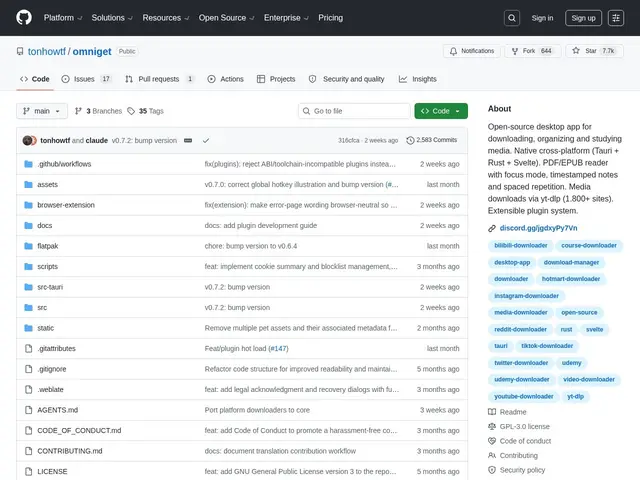Image resolution: width=640 pixels, height=480 pixels.
Task: Click the Readme book icon
Action: [x=492, y=412]
